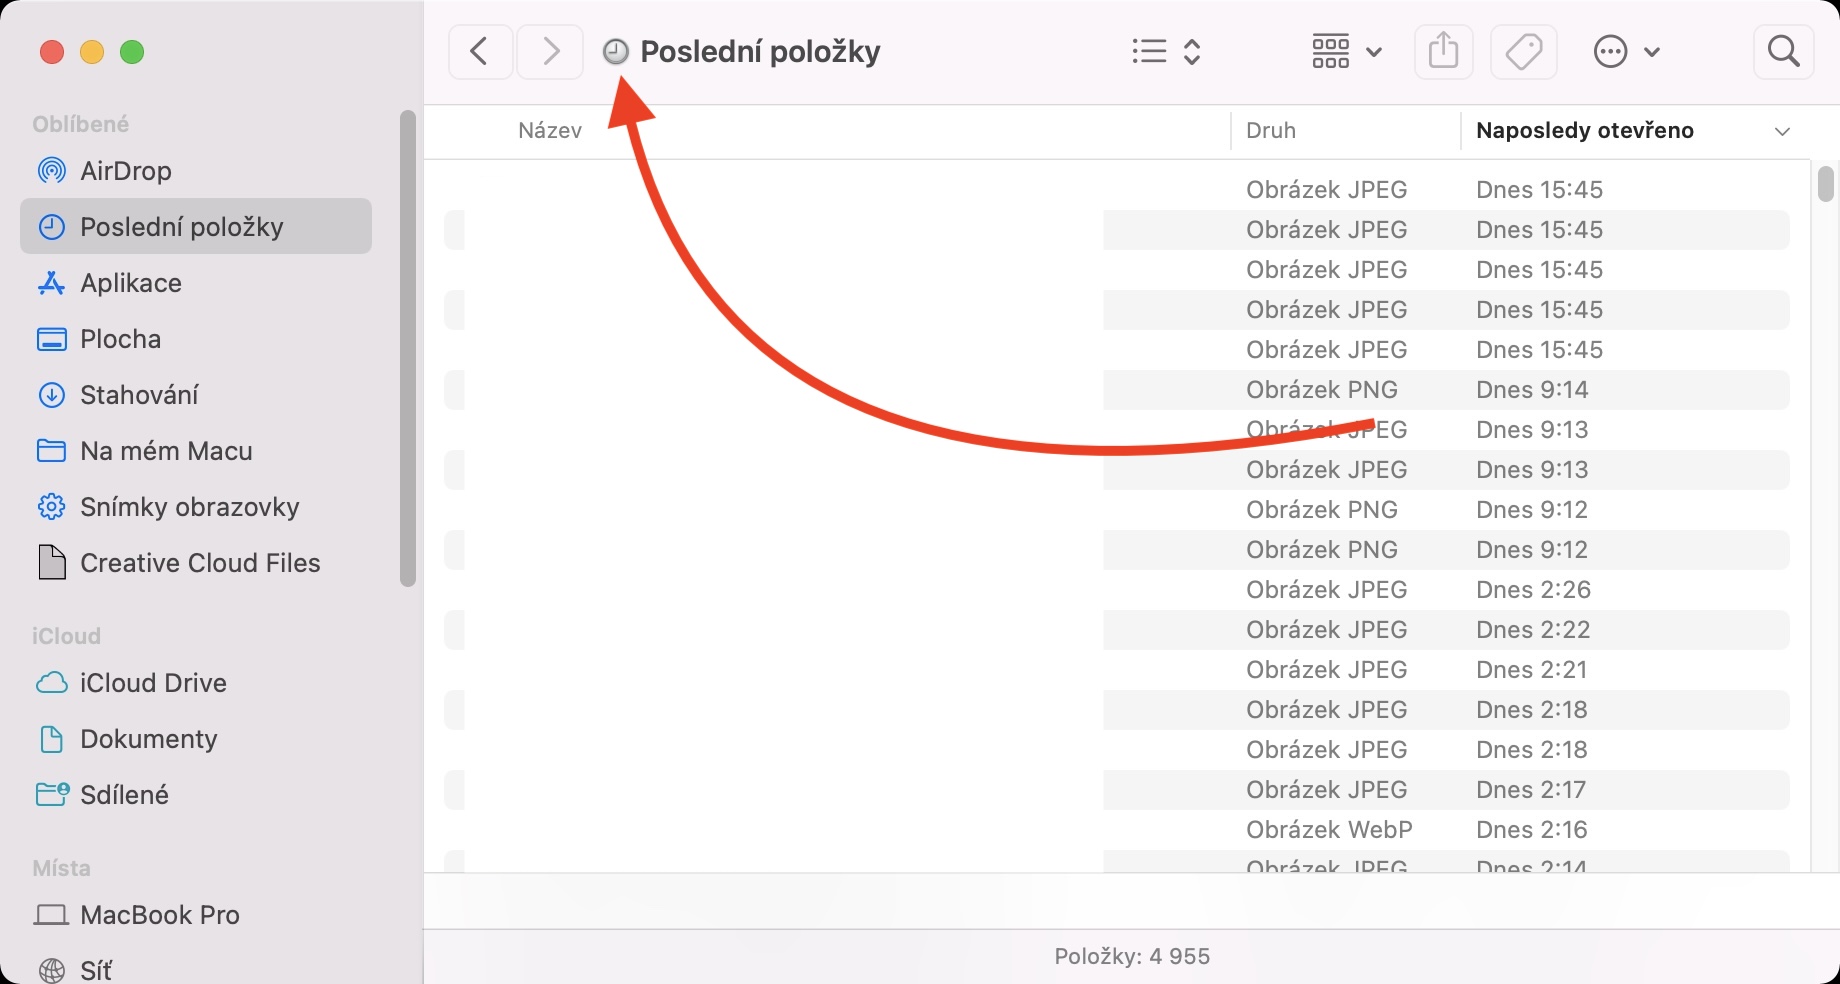Sort by Druh column header
Viewport: 1840px width, 984px height.
coord(1271,131)
